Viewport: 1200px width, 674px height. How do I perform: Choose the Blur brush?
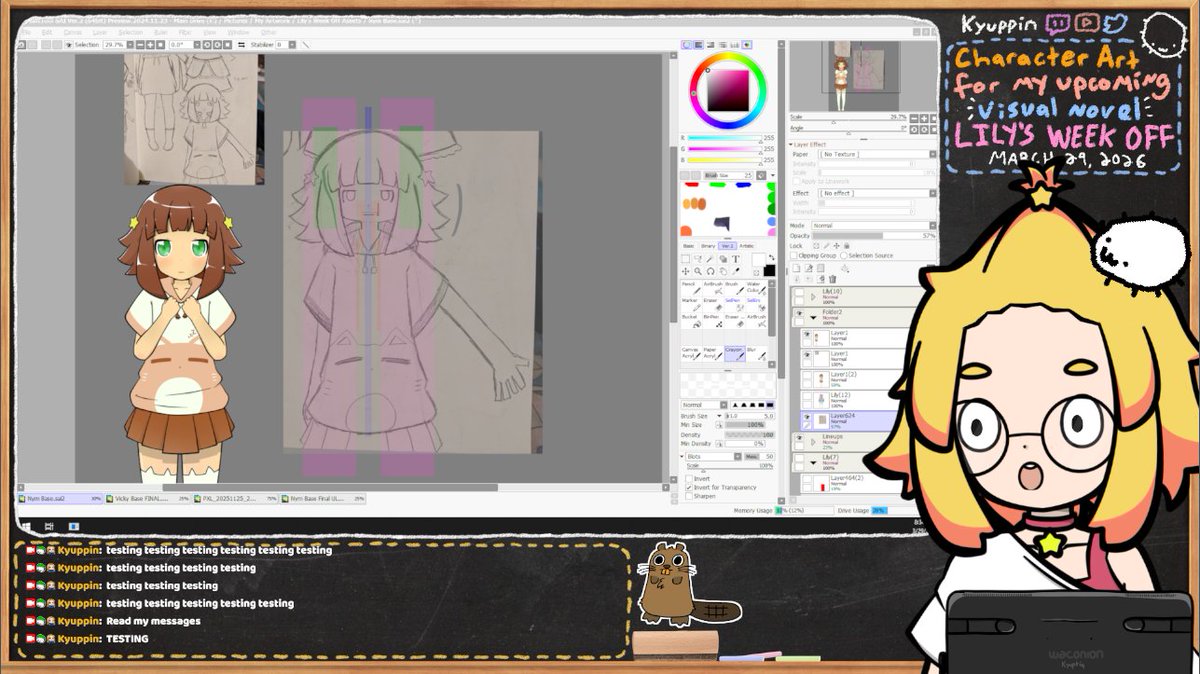click(x=756, y=354)
